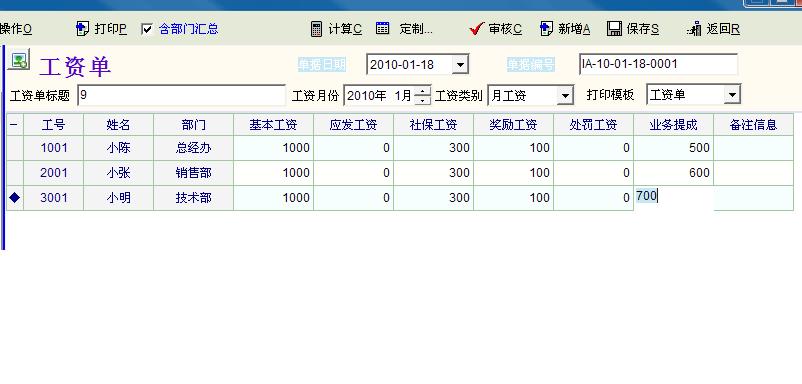The height and width of the screenshot is (384, 802).
Task: Open the 操作O menu
Action: (16, 29)
